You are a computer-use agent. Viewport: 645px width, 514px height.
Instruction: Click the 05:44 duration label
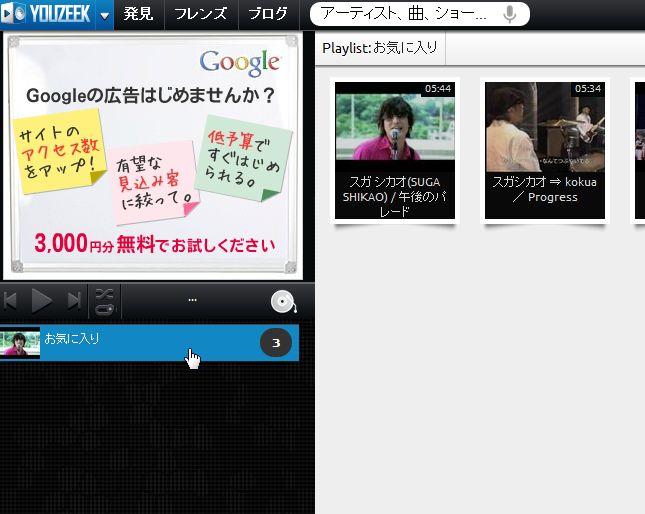pos(438,89)
